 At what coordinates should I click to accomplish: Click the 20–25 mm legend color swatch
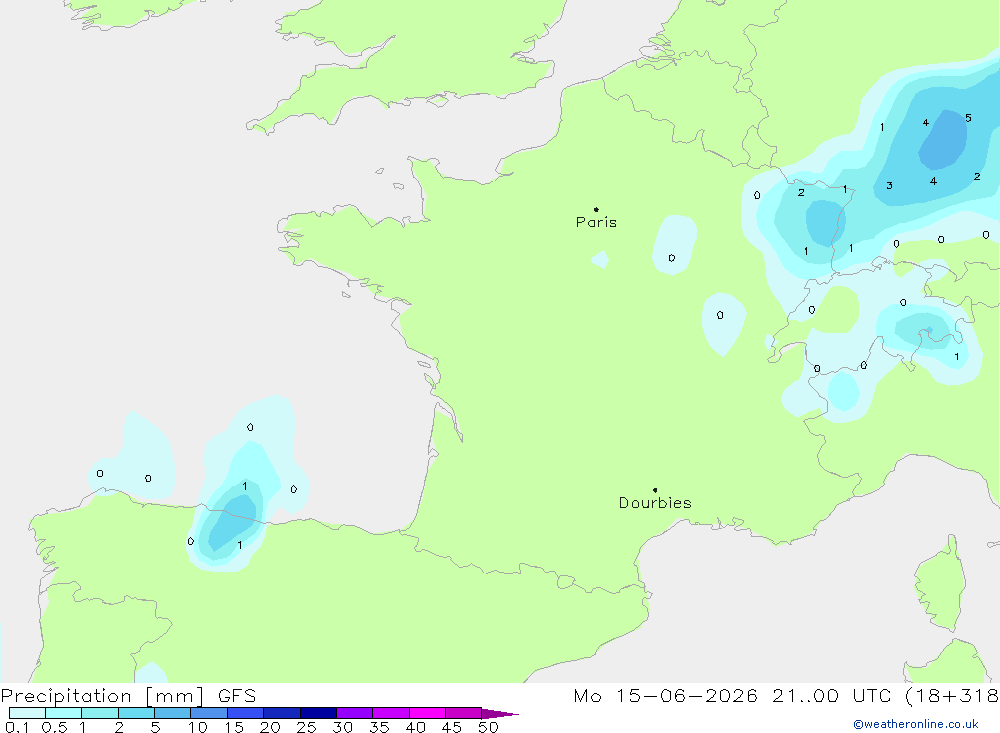pyautogui.click(x=282, y=713)
